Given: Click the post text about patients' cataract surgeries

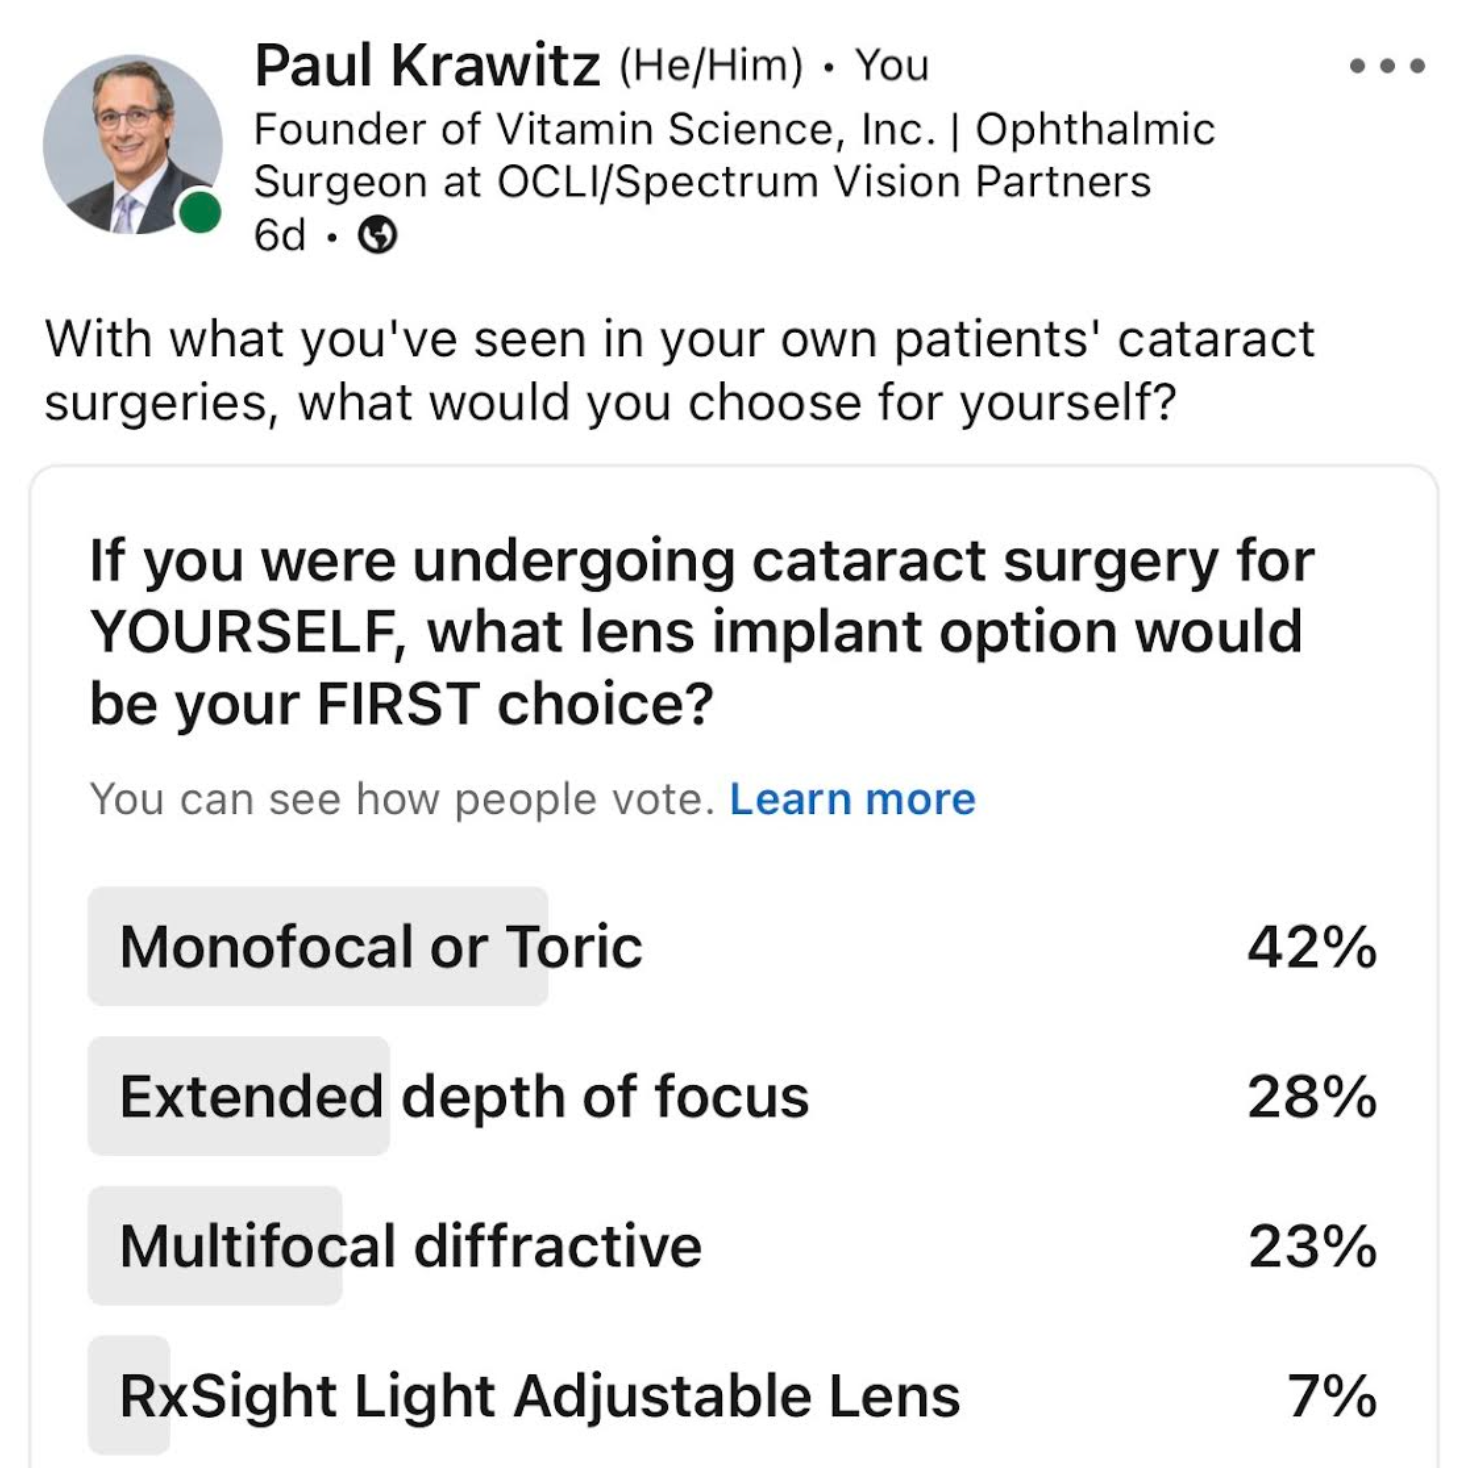Looking at the screenshot, I should [678, 370].
